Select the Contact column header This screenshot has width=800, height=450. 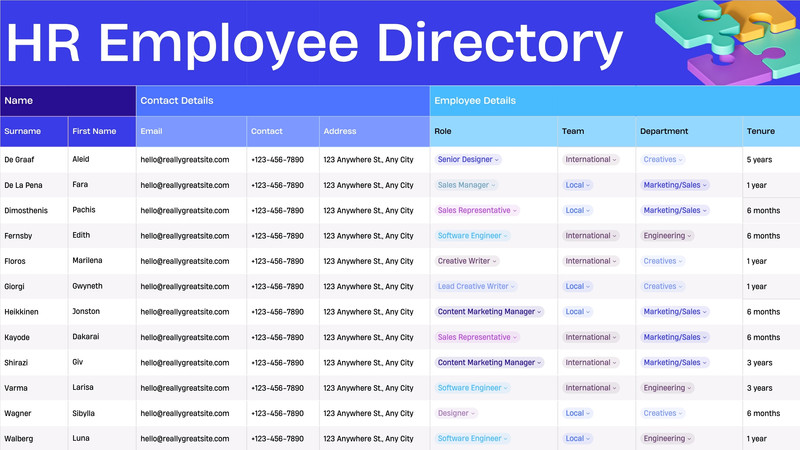pyautogui.click(x=283, y=132)
